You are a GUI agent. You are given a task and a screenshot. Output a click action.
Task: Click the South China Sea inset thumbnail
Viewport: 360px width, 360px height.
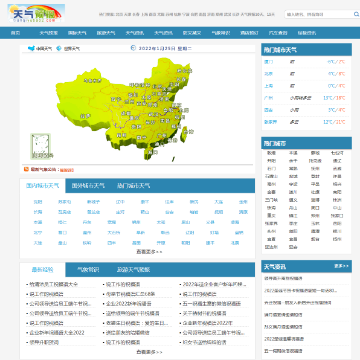pos(41,146)
